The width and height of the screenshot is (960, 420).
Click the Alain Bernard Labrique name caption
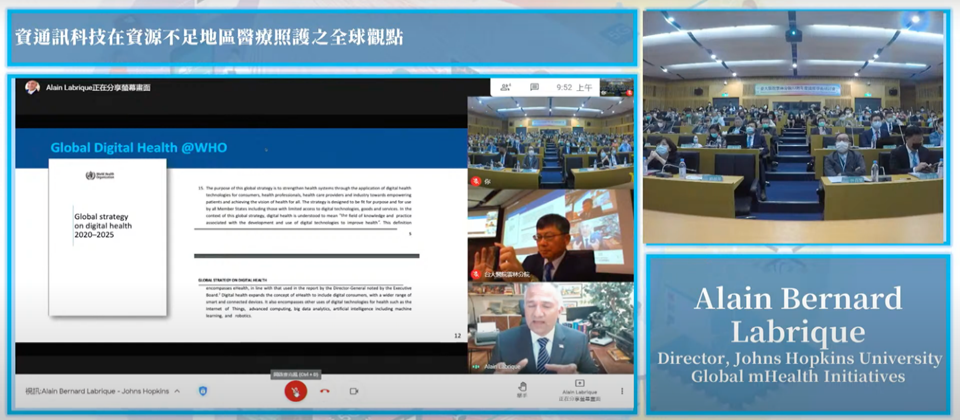point(798,315)
